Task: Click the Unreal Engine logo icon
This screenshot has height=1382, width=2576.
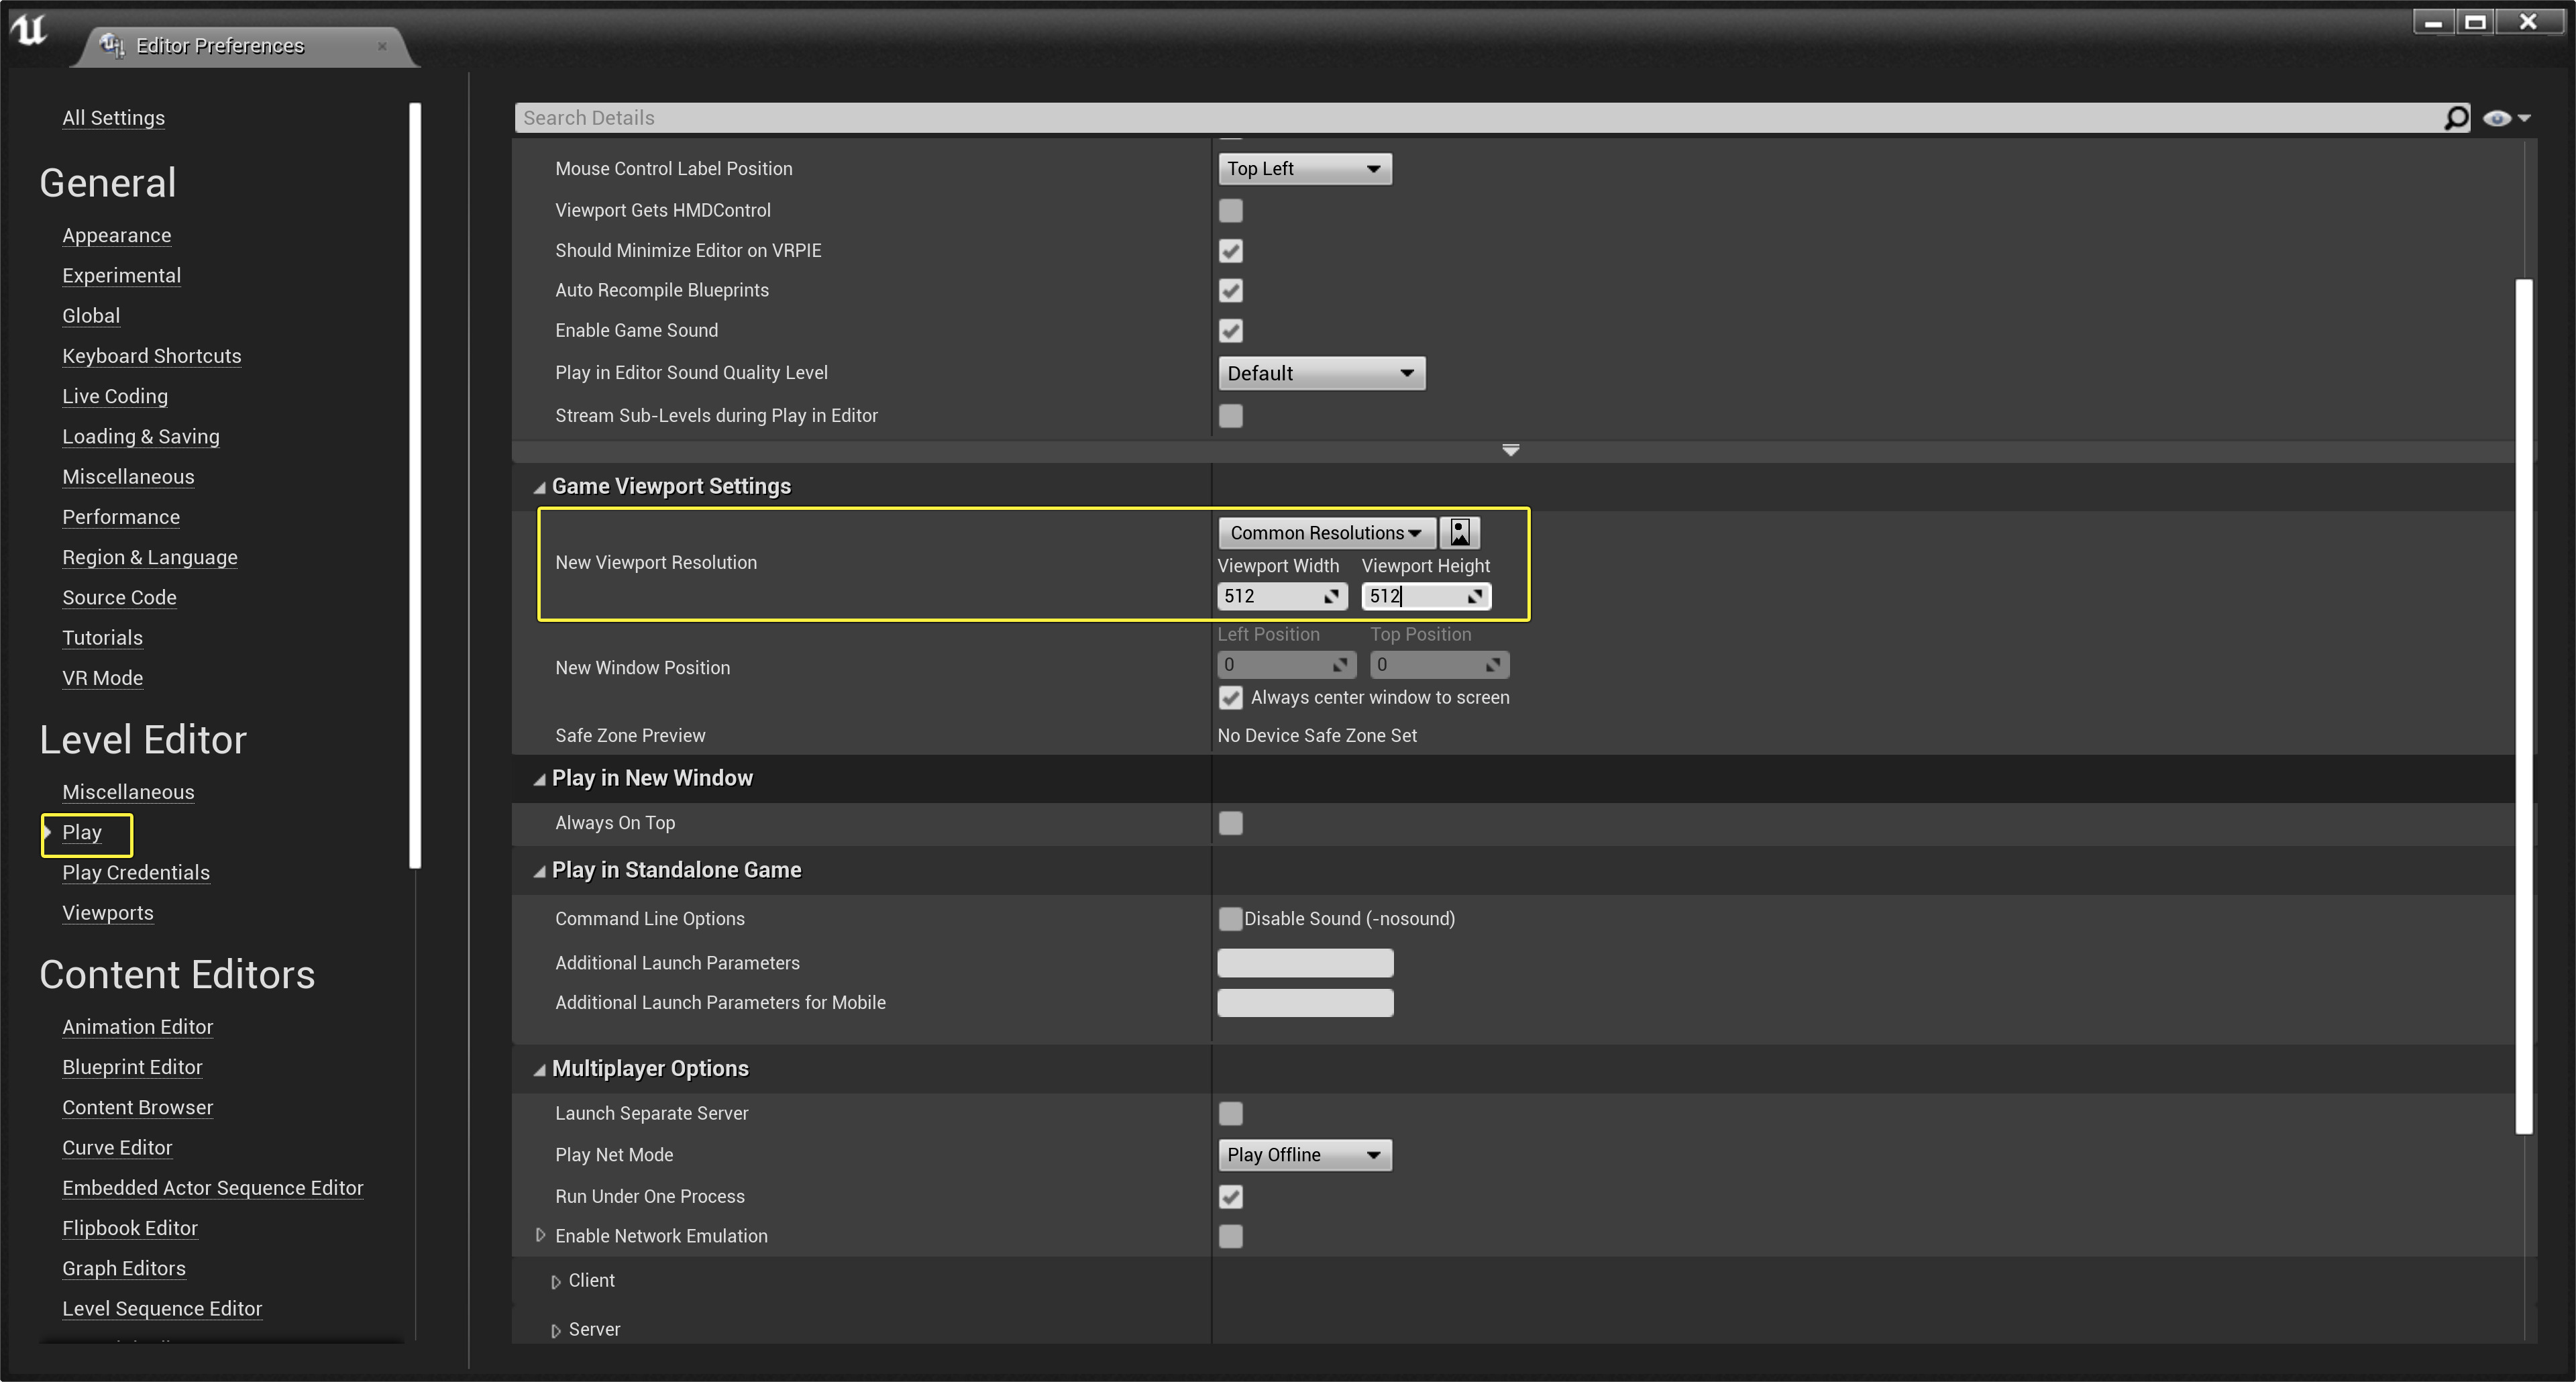Action: click(29, 29)
